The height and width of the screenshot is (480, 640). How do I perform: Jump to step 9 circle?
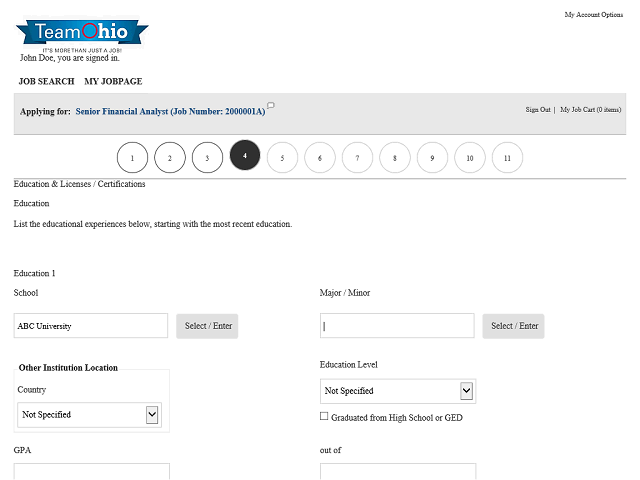coord(432,158)
